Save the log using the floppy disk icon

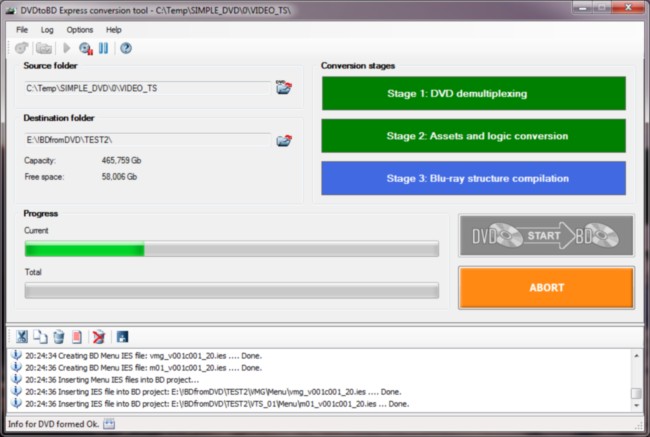click(x=122, y=337)
